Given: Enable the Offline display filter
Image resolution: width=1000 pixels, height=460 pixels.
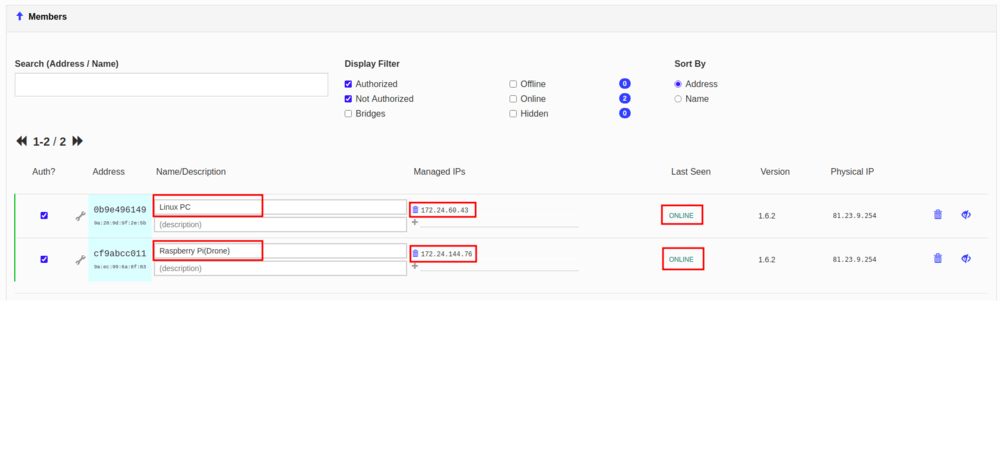Looking at the screenshot, I should pos(513,84).
